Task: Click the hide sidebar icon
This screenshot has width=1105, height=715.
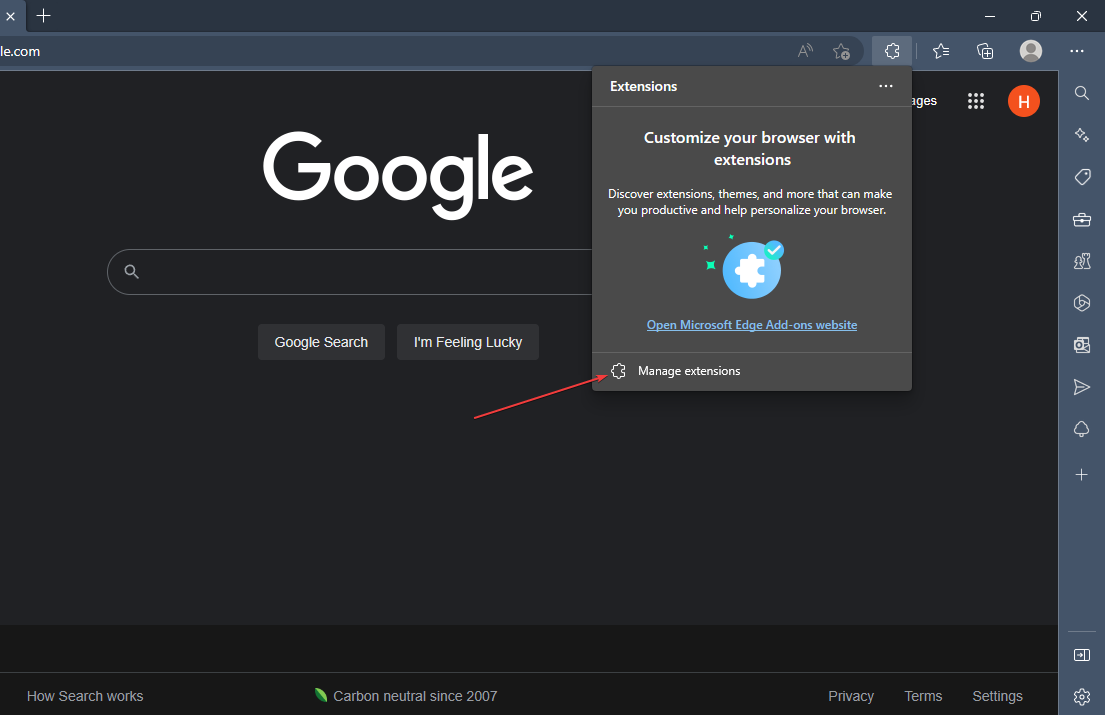Action: 1082,655
